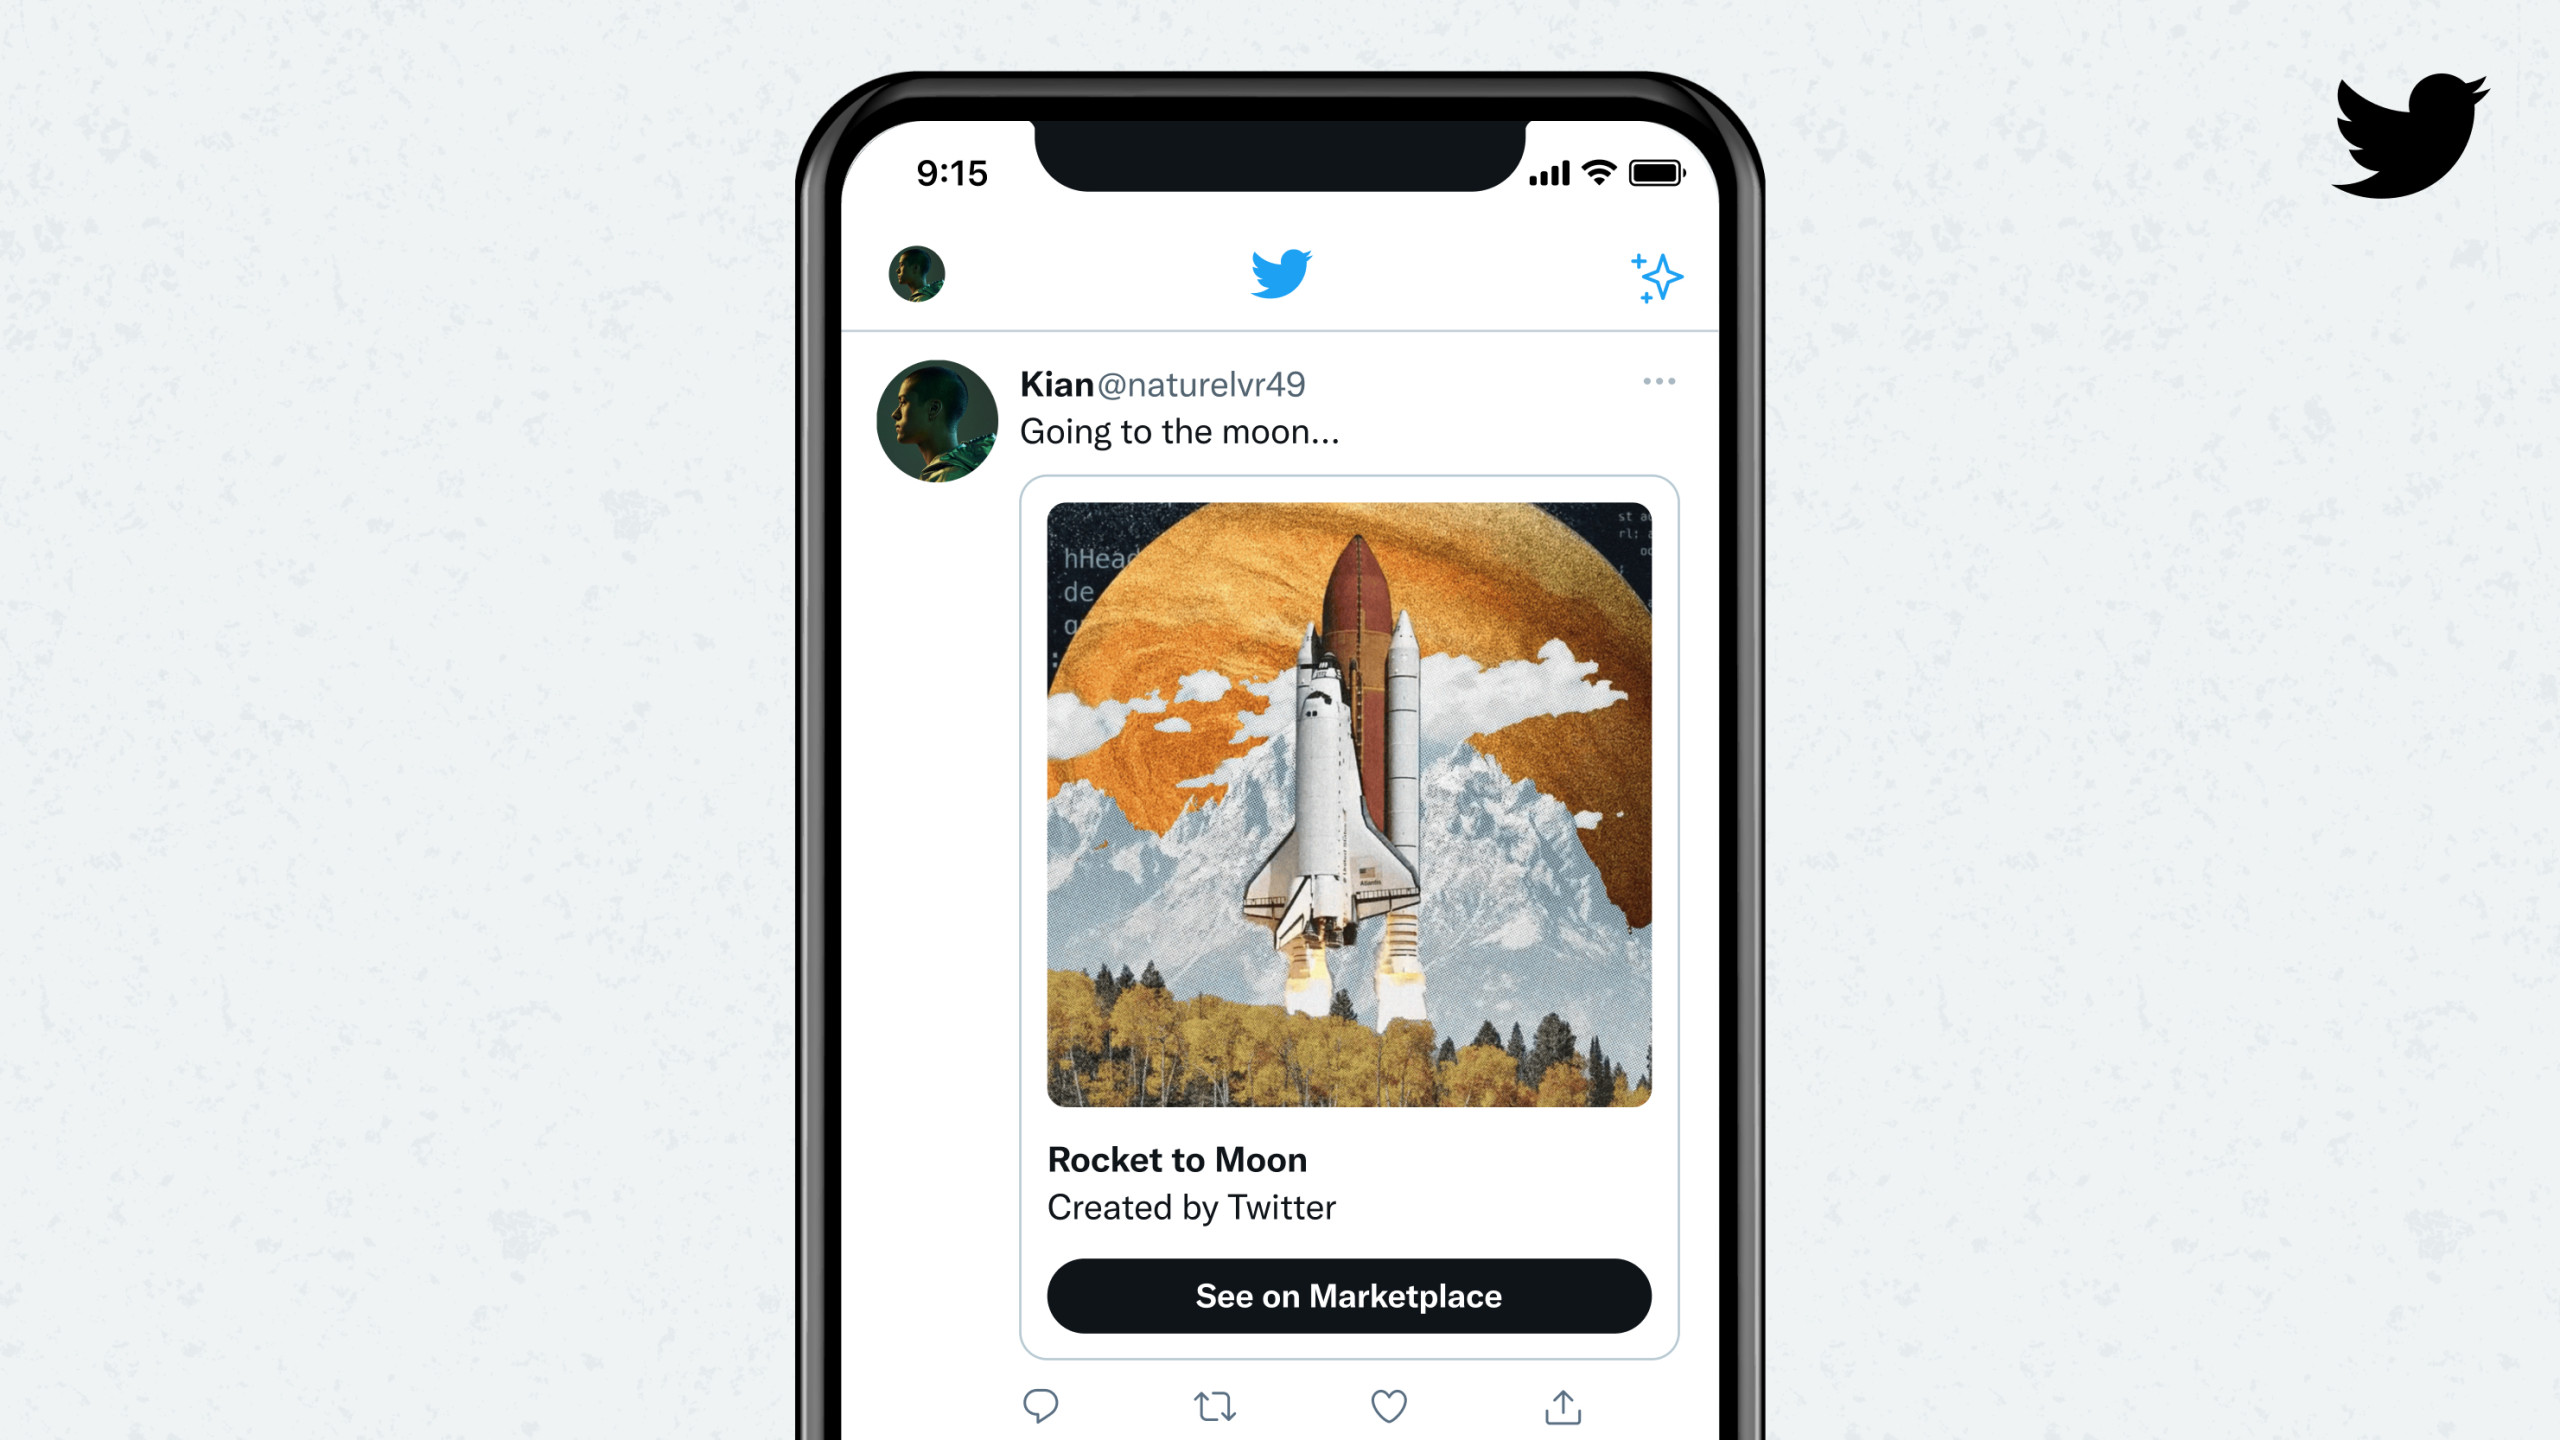The height and width of the screenshot is (1440, 2560).
Task: Tap the three-dot more options icon
Action: 1656,383
